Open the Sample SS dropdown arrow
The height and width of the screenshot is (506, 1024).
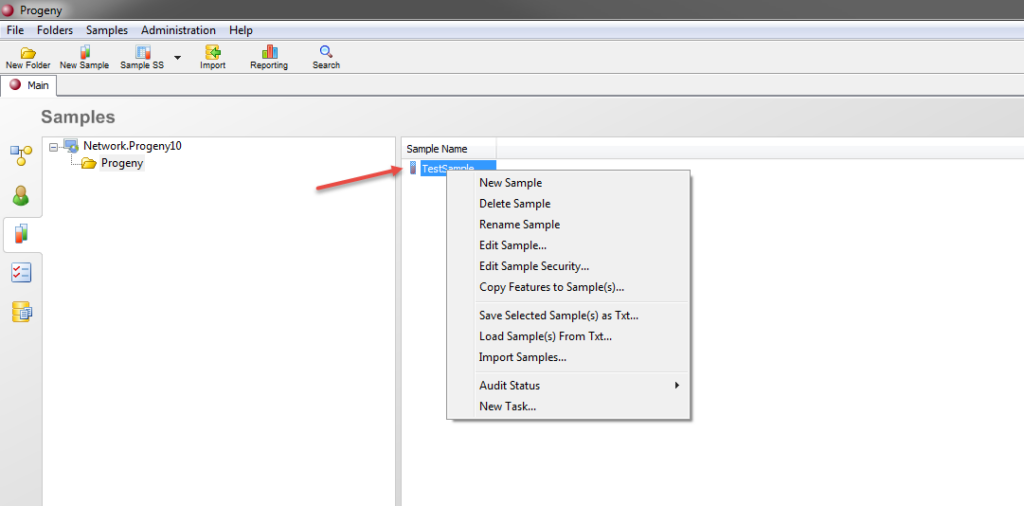177,57
